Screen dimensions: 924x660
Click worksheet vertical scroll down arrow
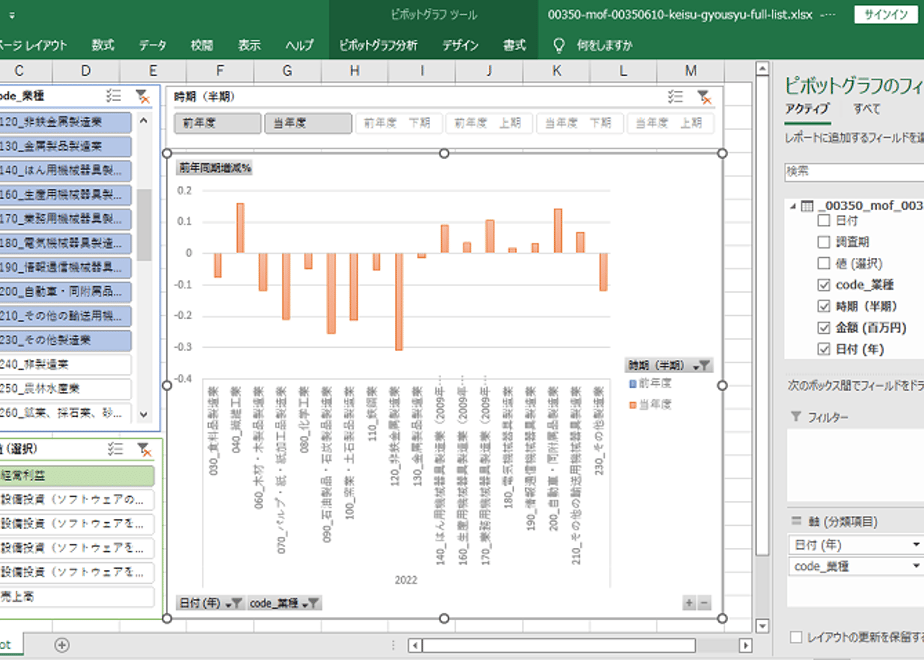pyautogui.click(x=762, y=626)
